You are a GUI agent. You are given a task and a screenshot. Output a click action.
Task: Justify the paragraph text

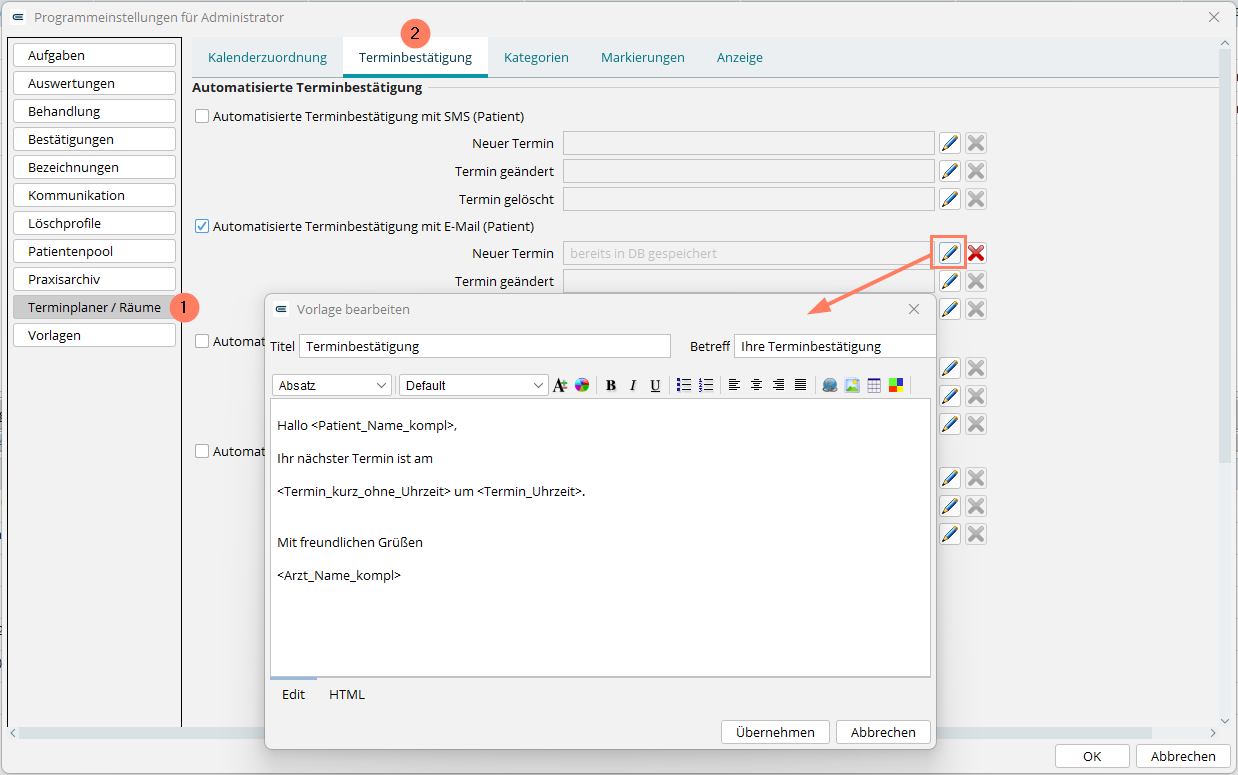click(800, 385)
